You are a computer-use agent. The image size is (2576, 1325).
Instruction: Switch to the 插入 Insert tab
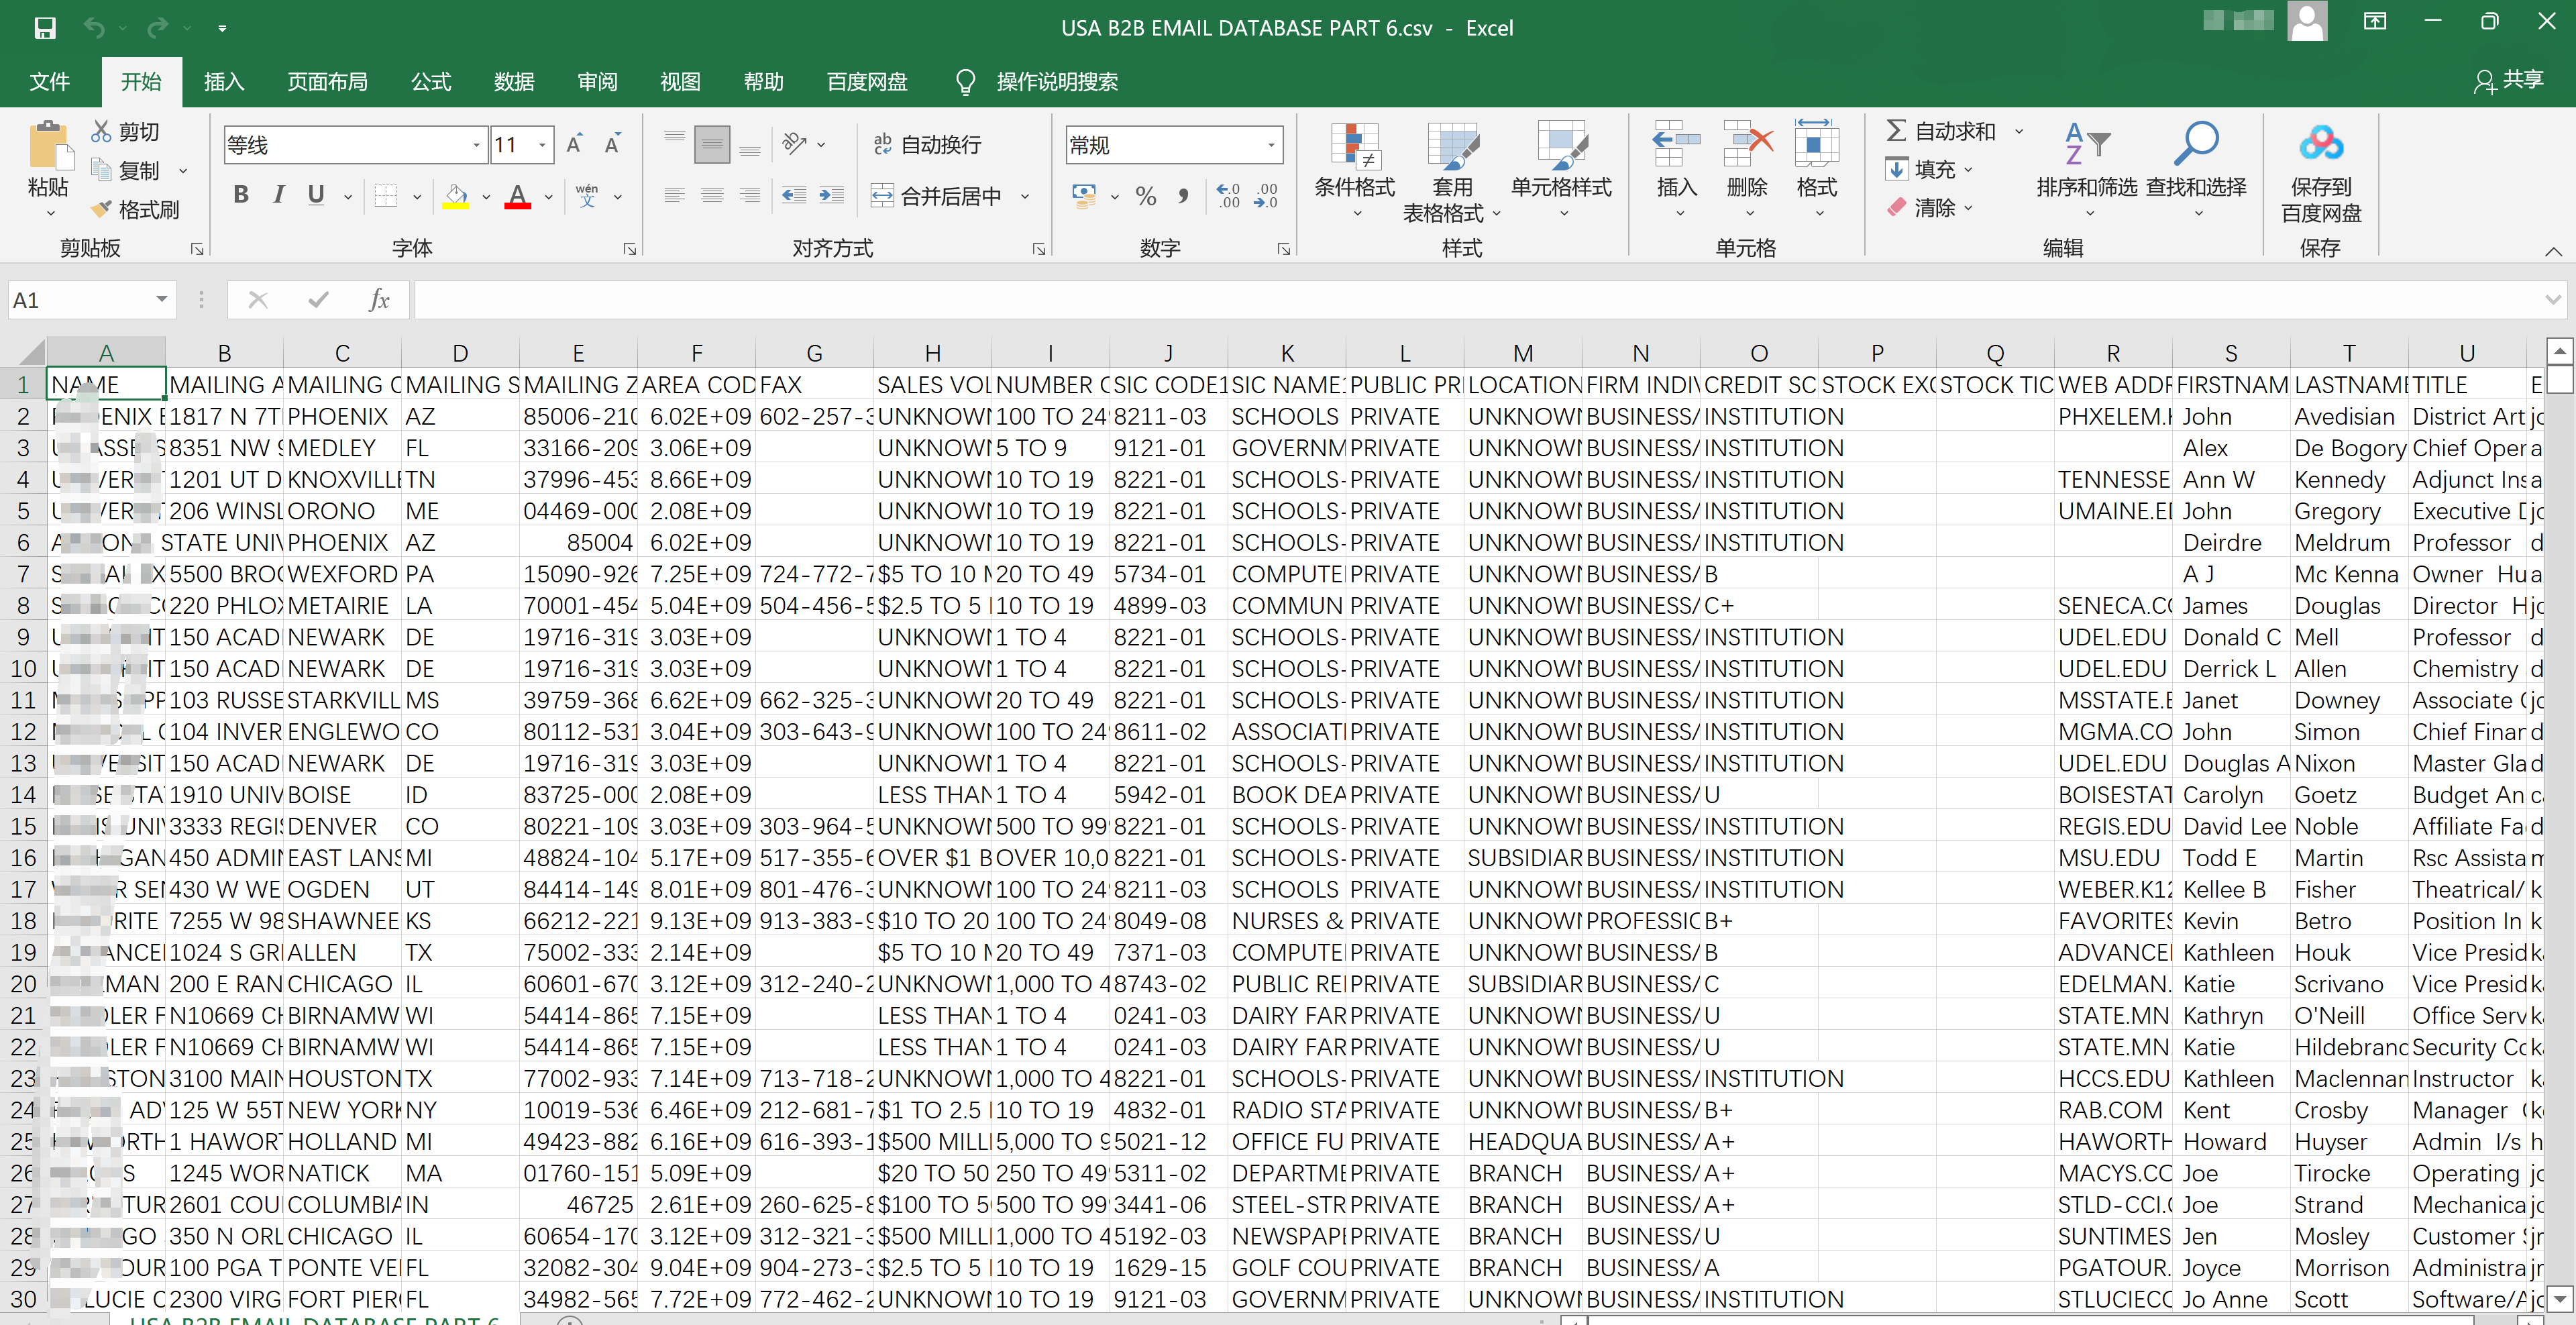pos(224,81)
